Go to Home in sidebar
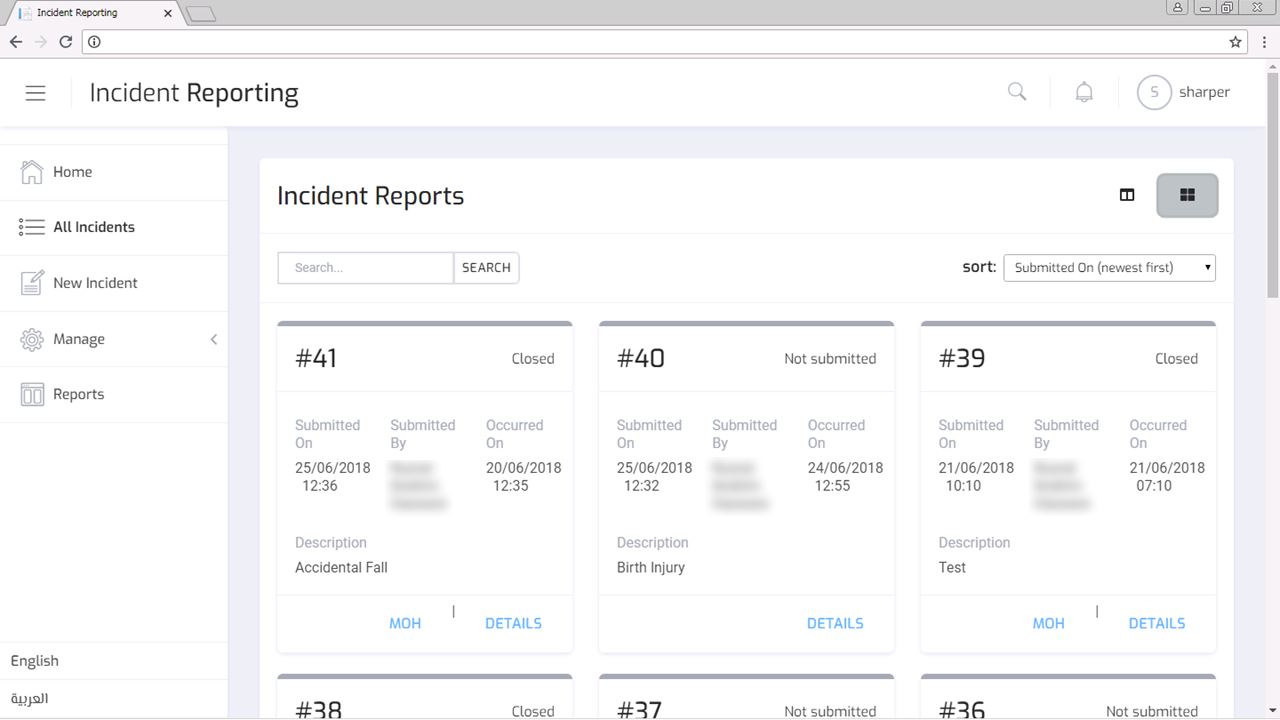This screenshot has height=720, width=1280. click(113, 172)
